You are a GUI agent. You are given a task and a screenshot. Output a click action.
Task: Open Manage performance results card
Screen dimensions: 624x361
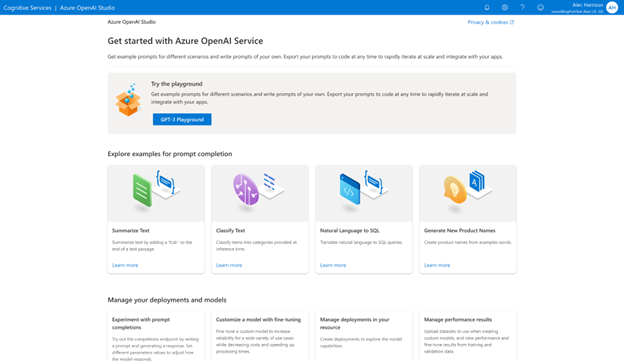pos(468,336)
